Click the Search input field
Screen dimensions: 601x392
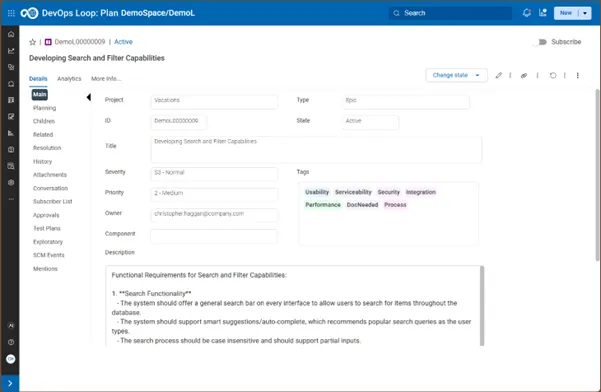point(450,13)
